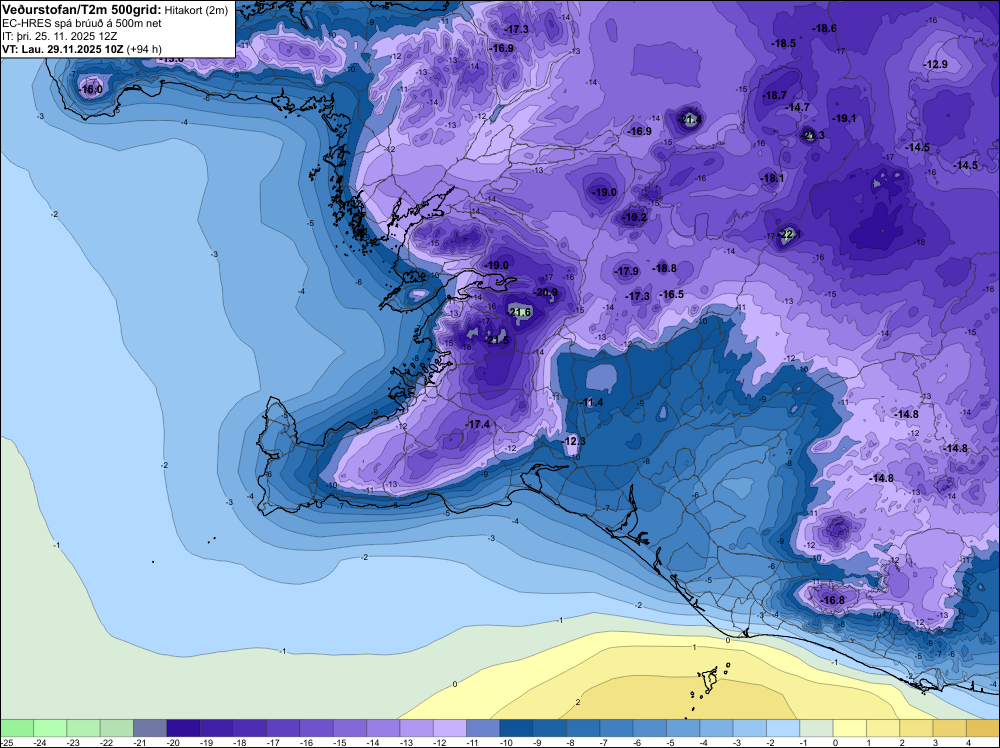Click the -20.9 temperature value on the map
Screen dimensions: 1000x748
[x=545, y=292]
